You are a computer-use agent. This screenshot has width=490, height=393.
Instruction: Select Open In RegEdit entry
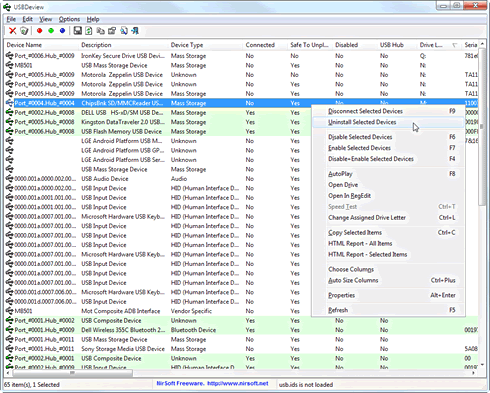pyautogui.click(x=389, y=196)
